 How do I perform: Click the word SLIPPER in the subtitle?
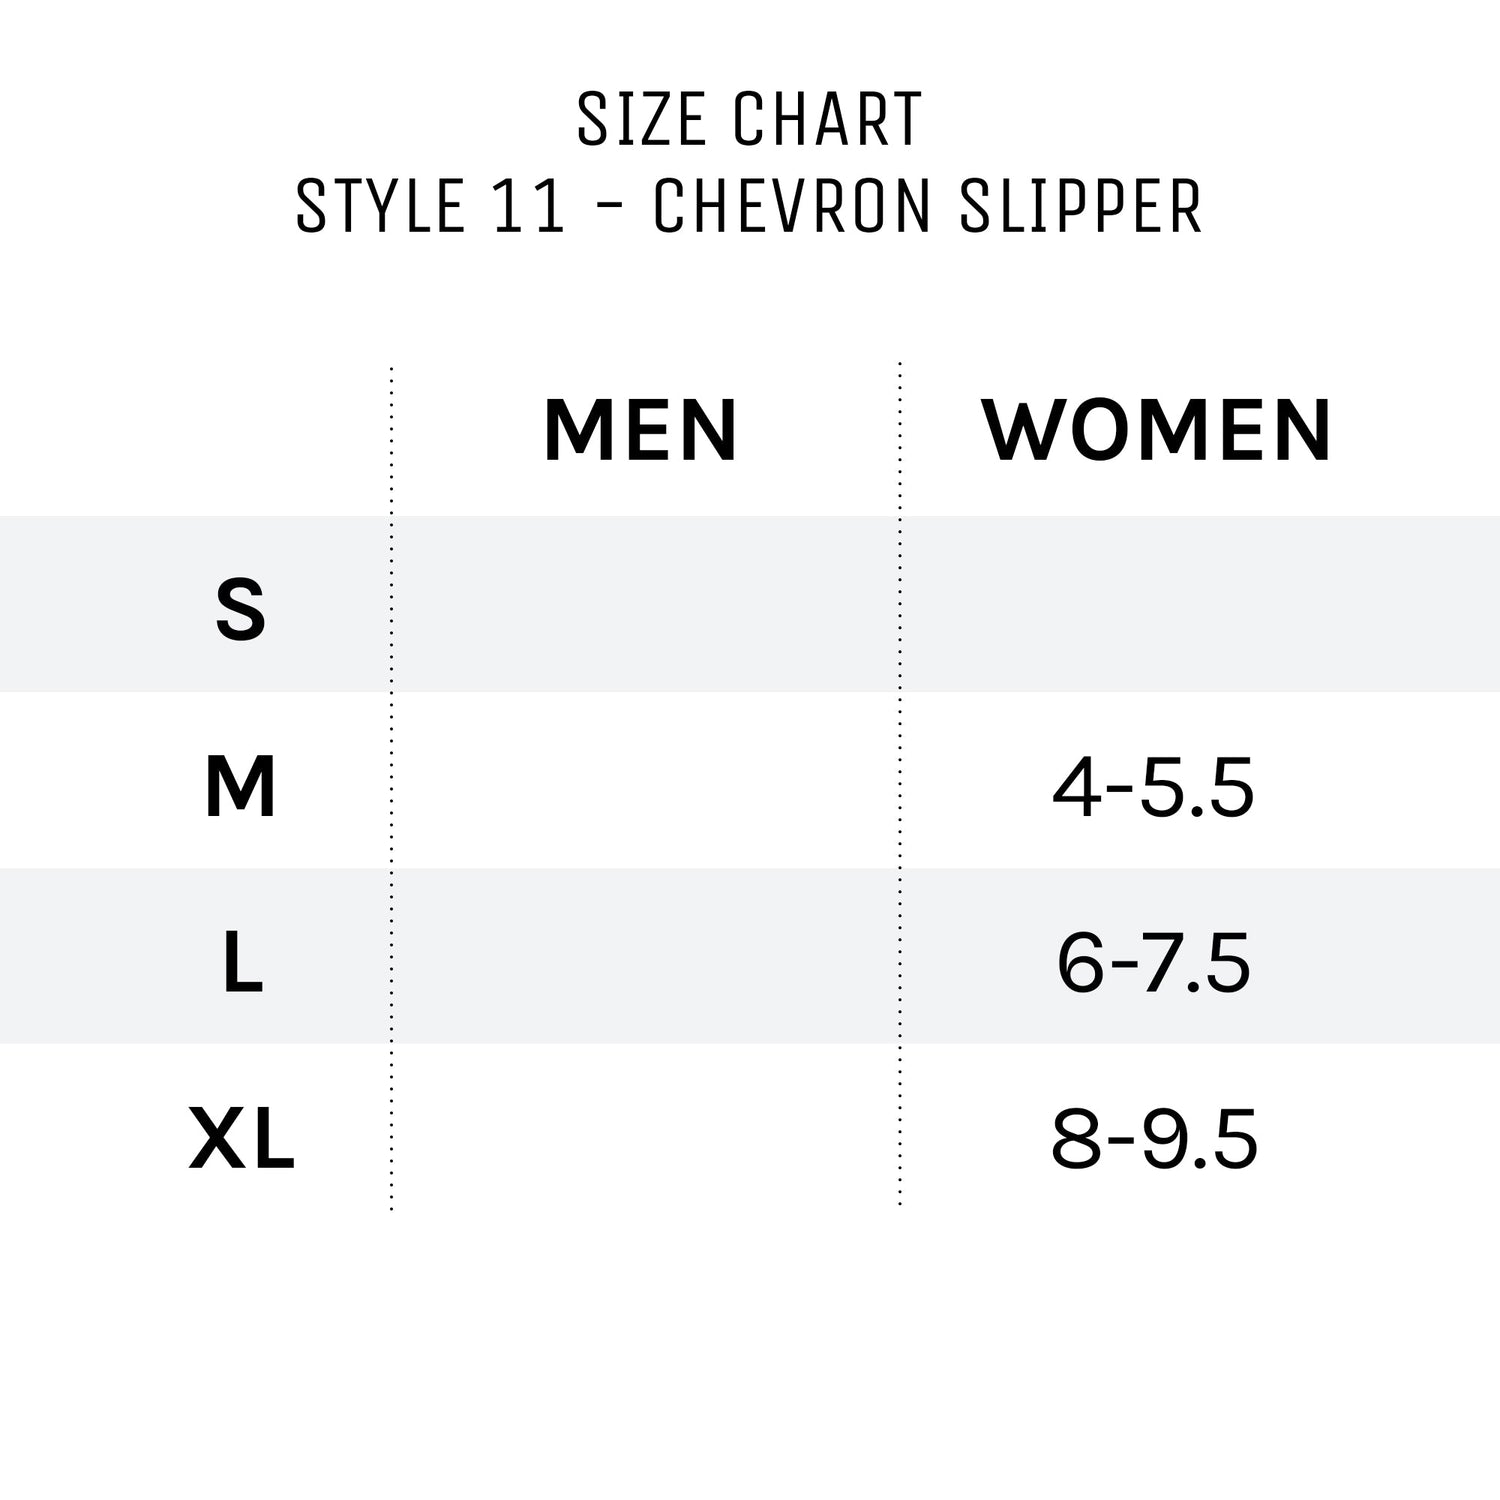(1080, 206)
